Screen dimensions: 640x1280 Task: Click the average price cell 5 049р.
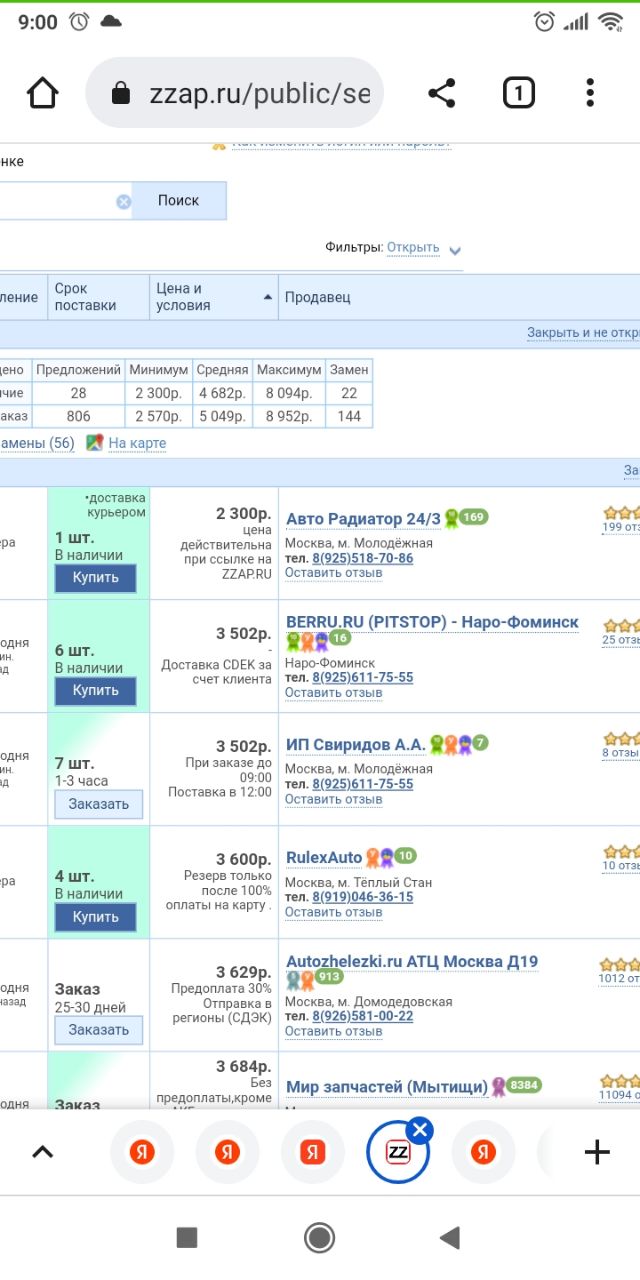pyautogui.click(x=222, y=416)
